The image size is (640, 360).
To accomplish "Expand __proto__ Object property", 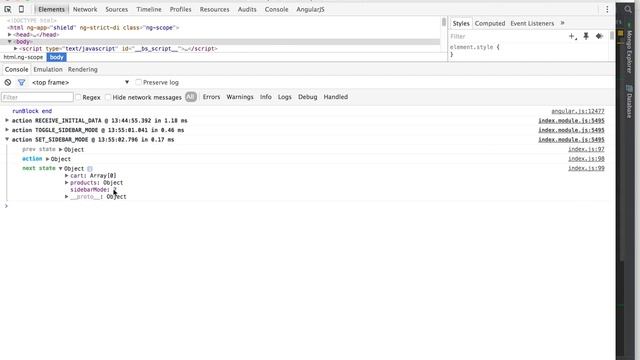I will pos(67,197).
